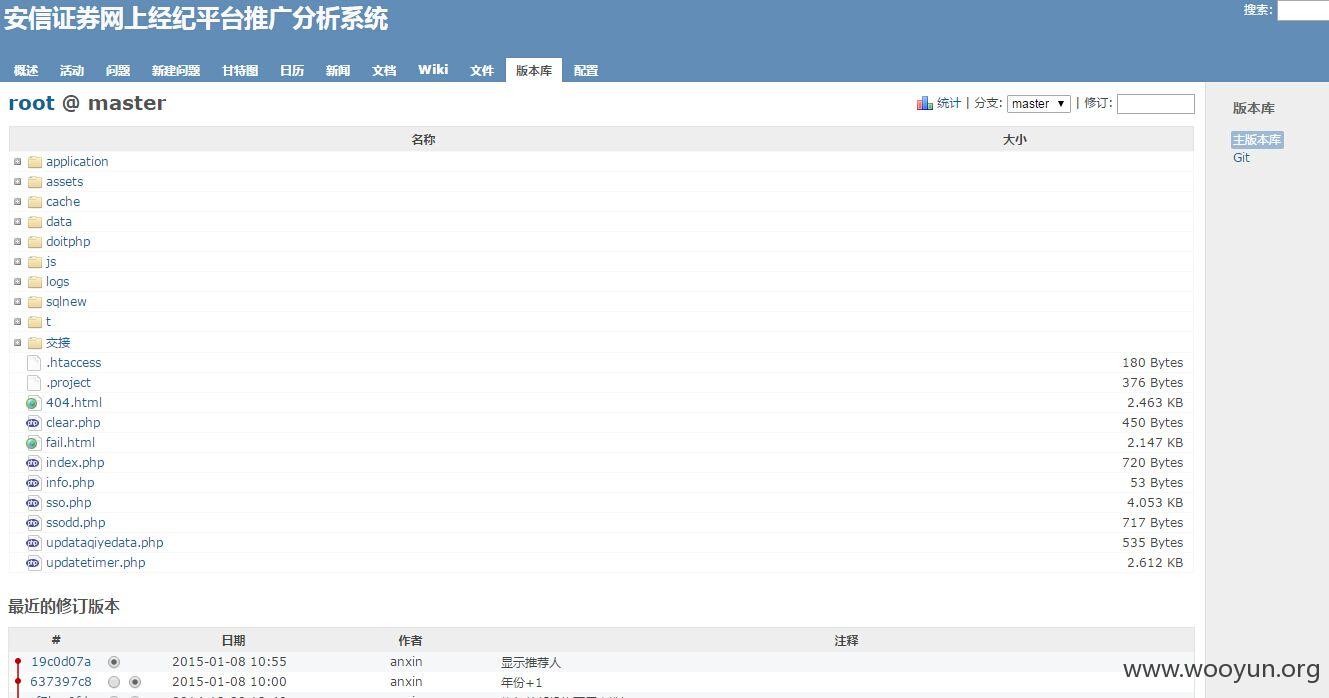
Task: Click the .htaccess file icon
Action: pos(34,363)
